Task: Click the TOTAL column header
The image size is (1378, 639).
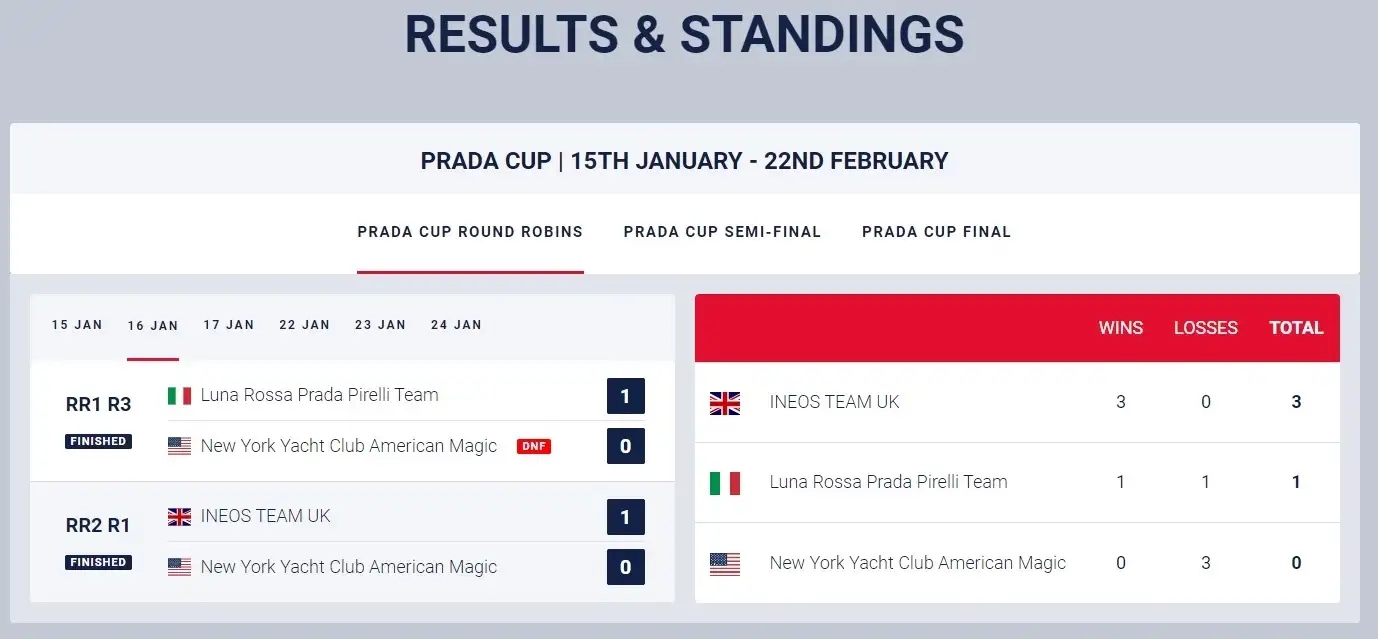Action: tap(1296, 328)
